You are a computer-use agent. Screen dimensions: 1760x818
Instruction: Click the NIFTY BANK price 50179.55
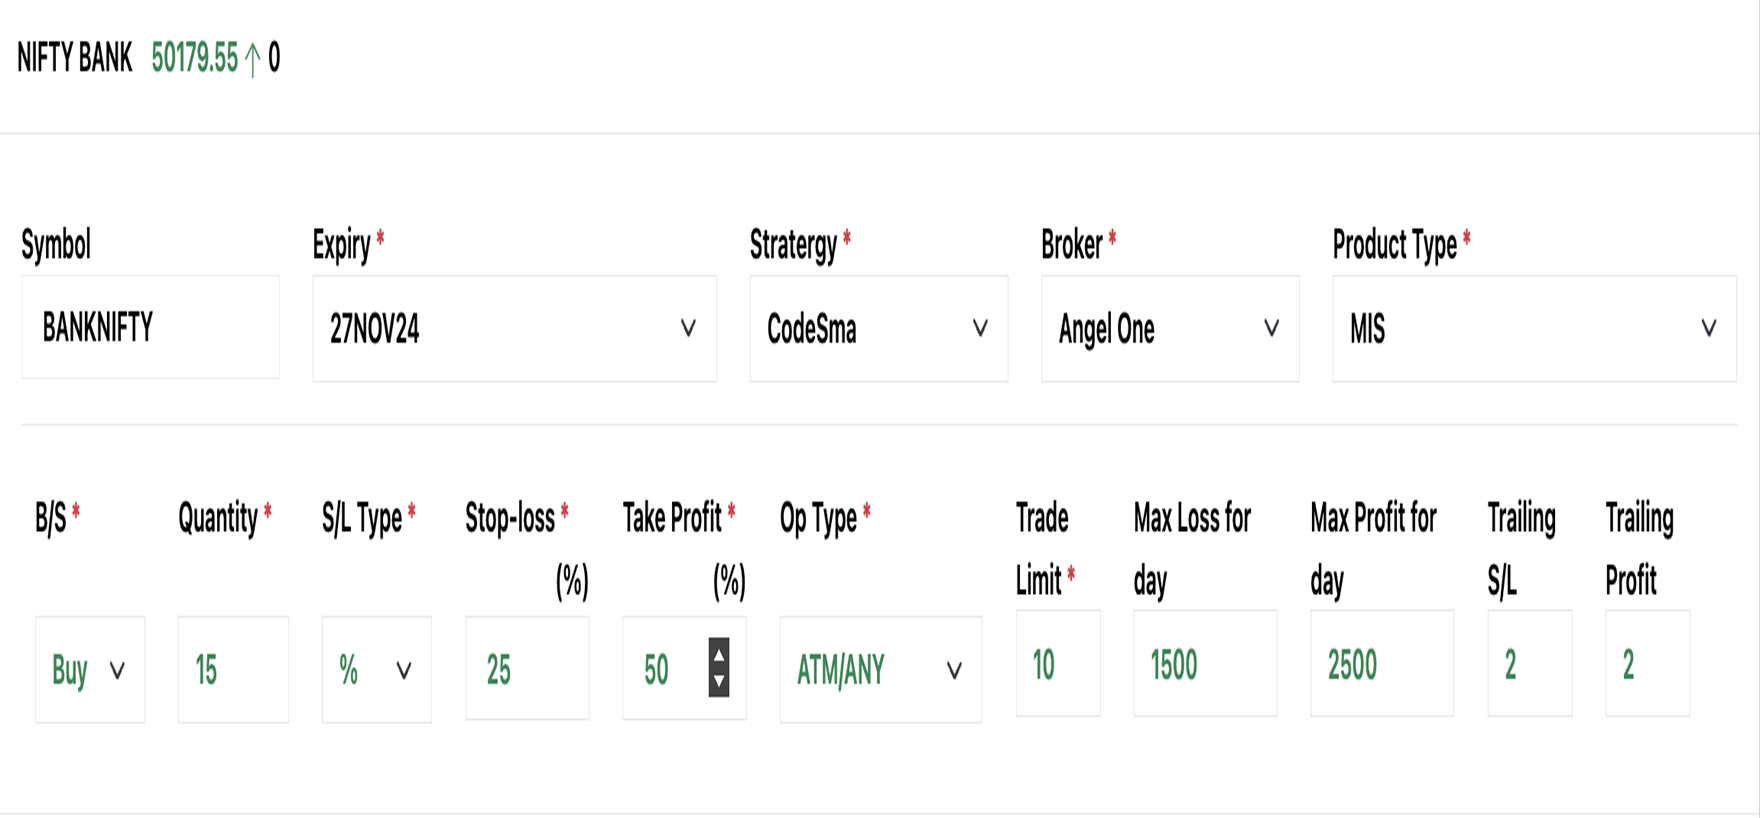click(x=195, y=59)
